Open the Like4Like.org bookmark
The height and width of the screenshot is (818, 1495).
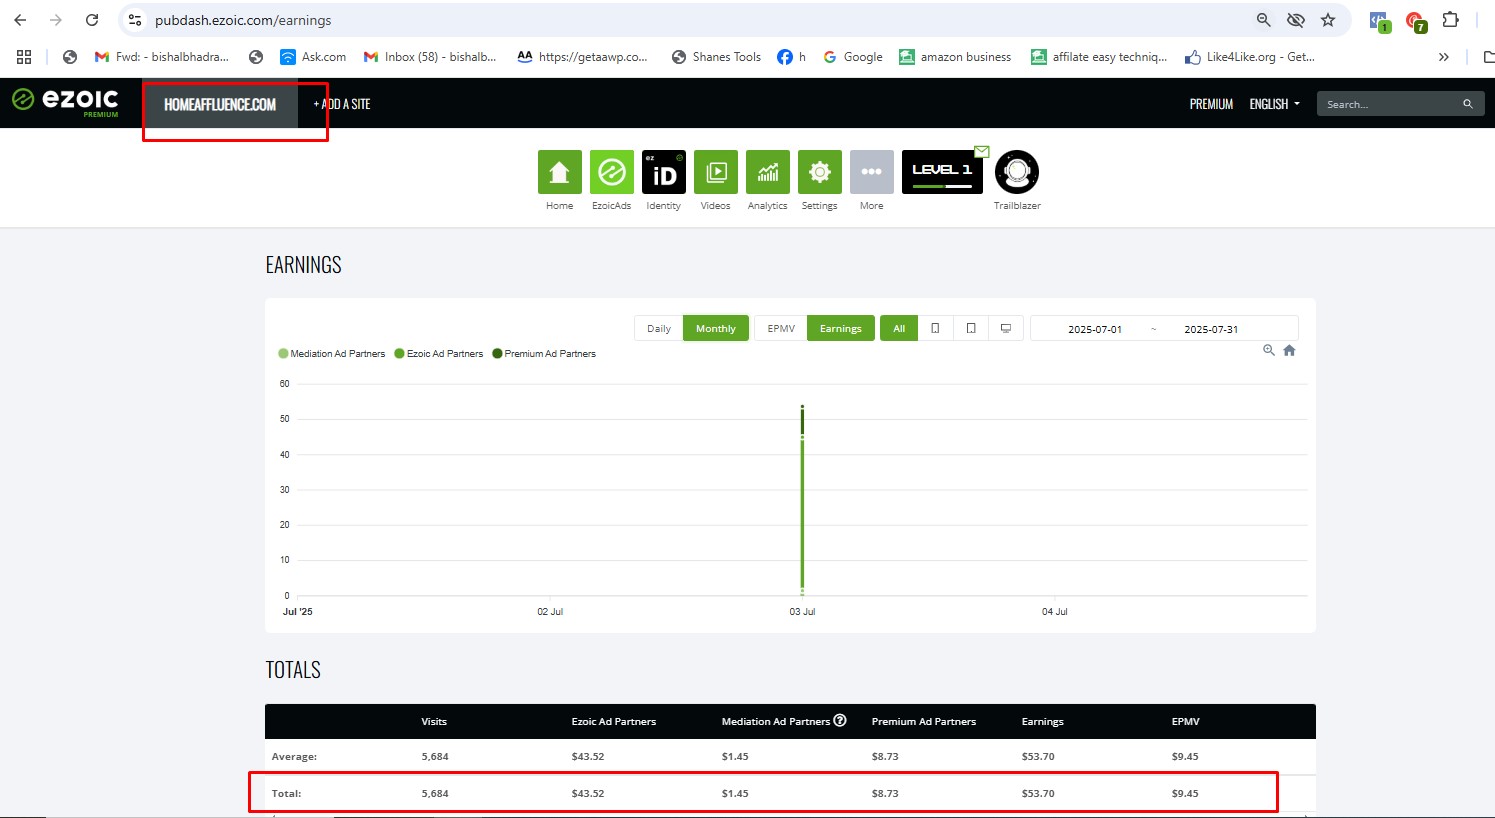tap(1250, 57)
